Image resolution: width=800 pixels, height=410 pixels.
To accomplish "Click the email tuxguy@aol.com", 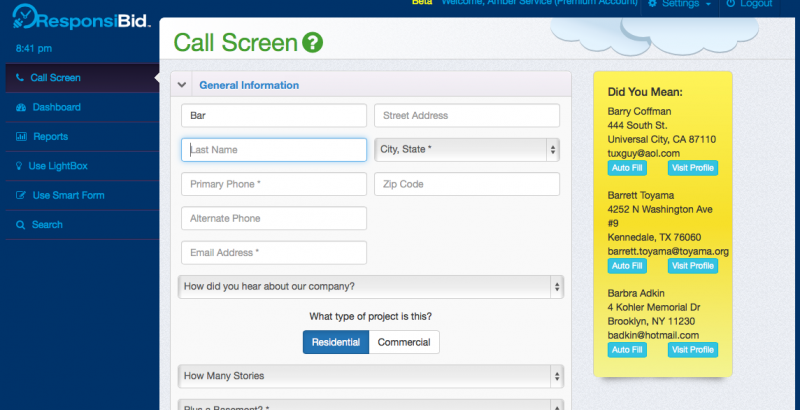I will 643,153.
